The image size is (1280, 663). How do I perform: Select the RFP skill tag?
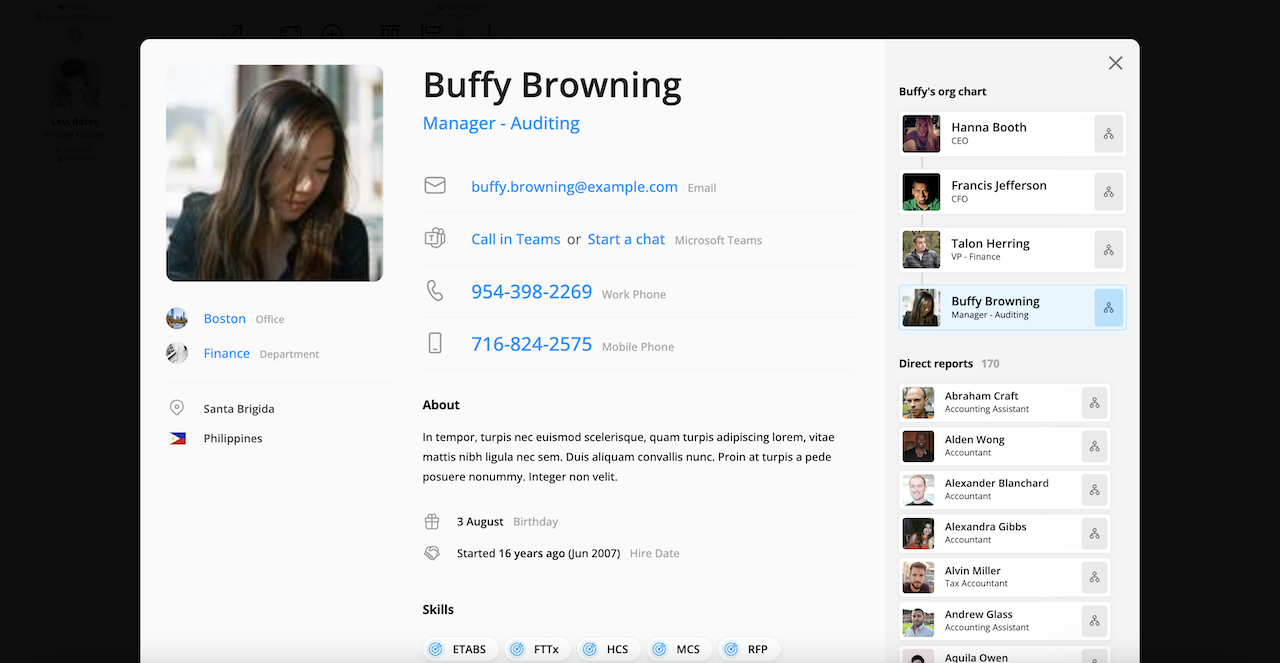coord(748,649)
